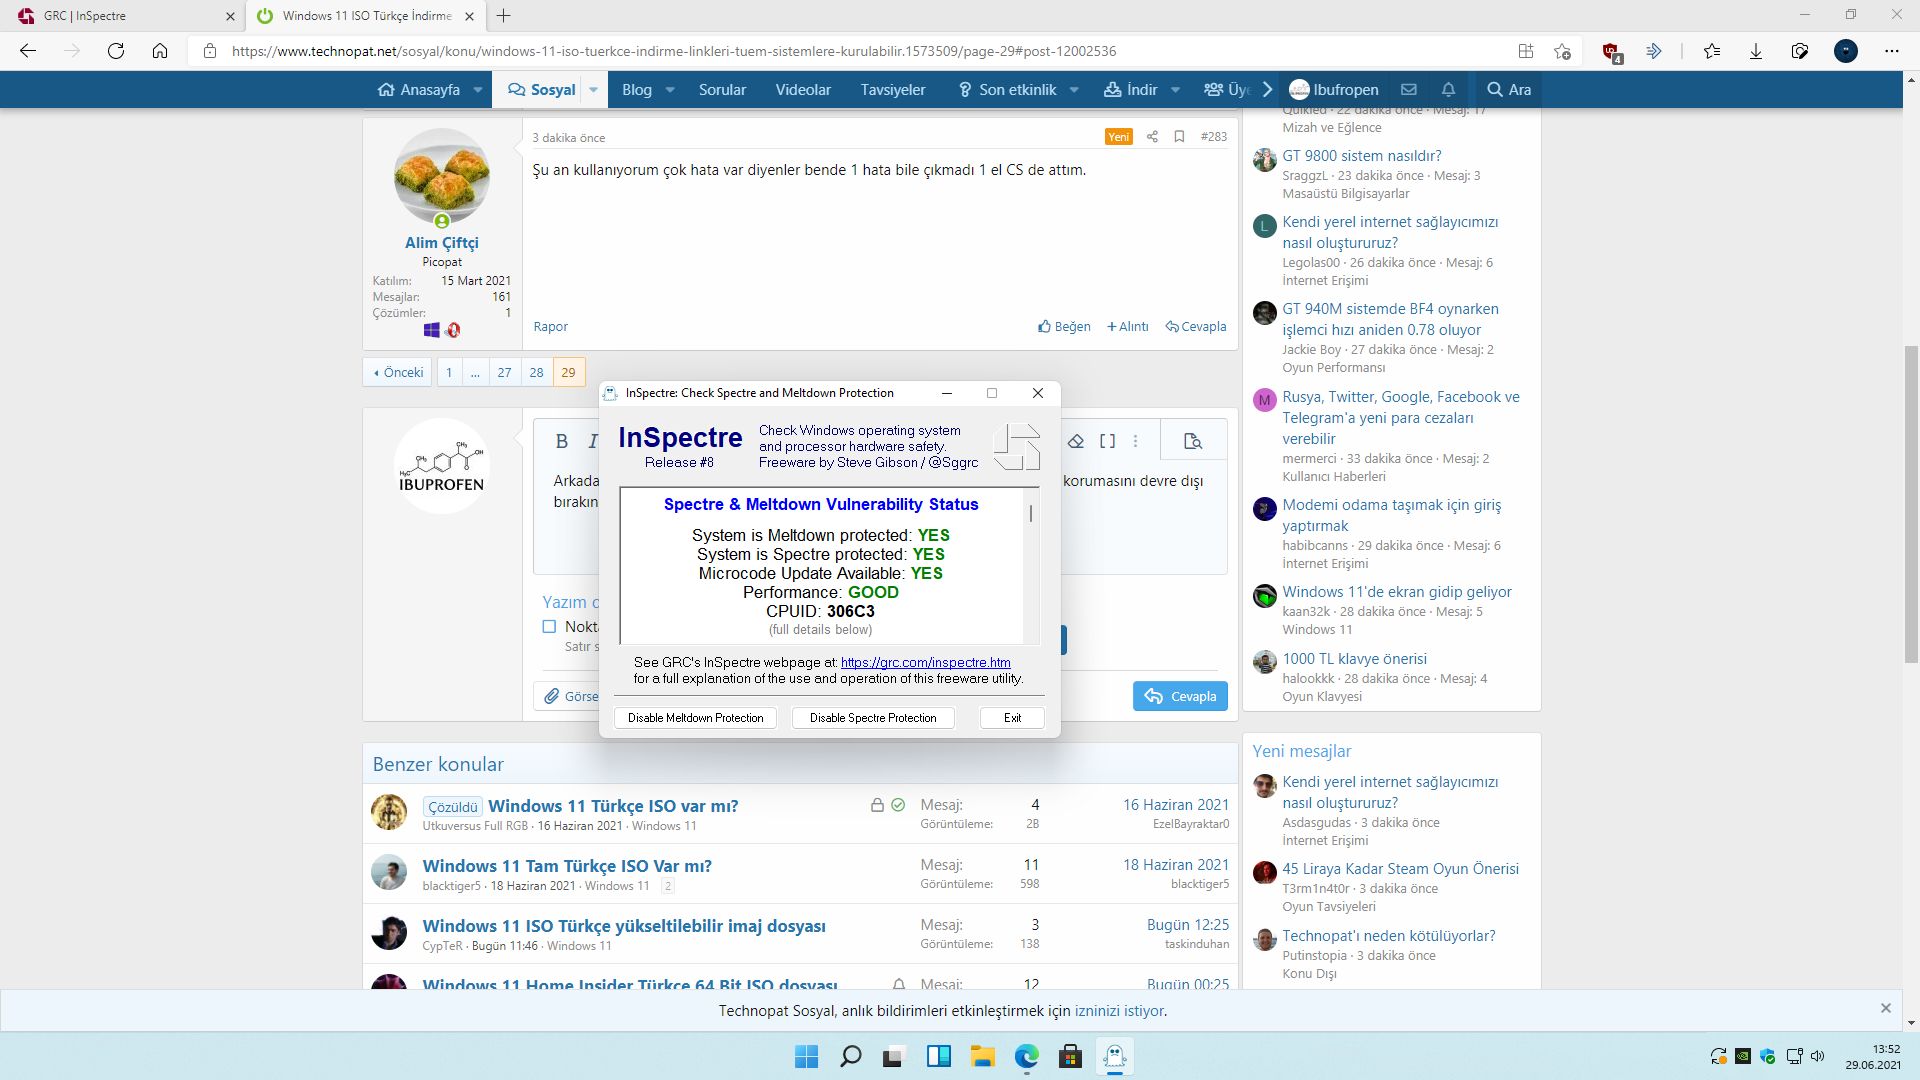
Task: Open the browser Downloads icon
Action: point(1755,51)
